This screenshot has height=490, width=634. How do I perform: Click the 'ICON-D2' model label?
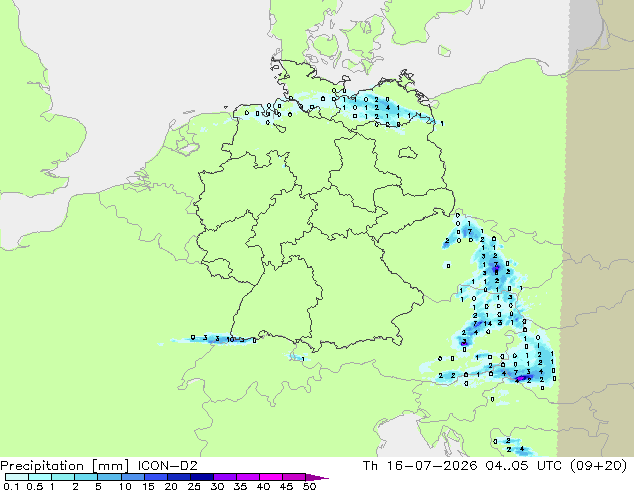167,466
